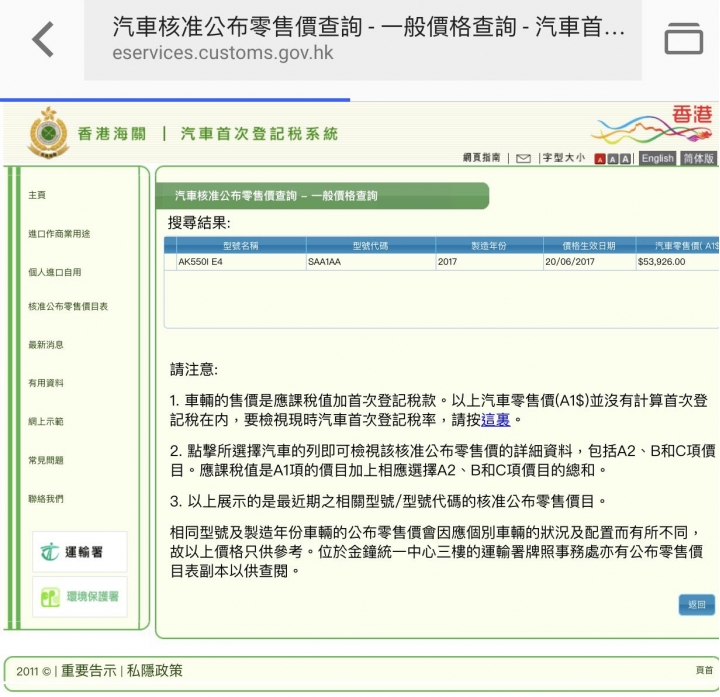
Task: Click the 2017 manufacture year cell
Action: (x=489, y=262)
